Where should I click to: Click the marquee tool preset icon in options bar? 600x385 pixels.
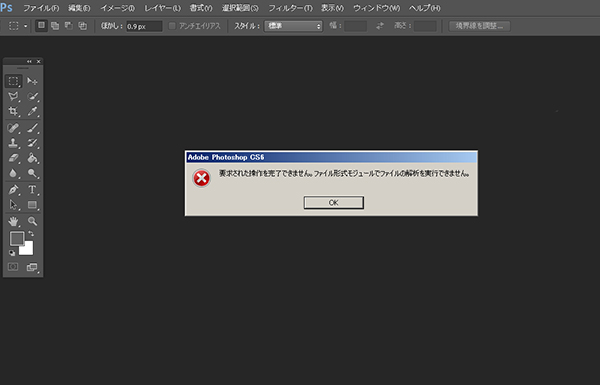tap(14, 26)
